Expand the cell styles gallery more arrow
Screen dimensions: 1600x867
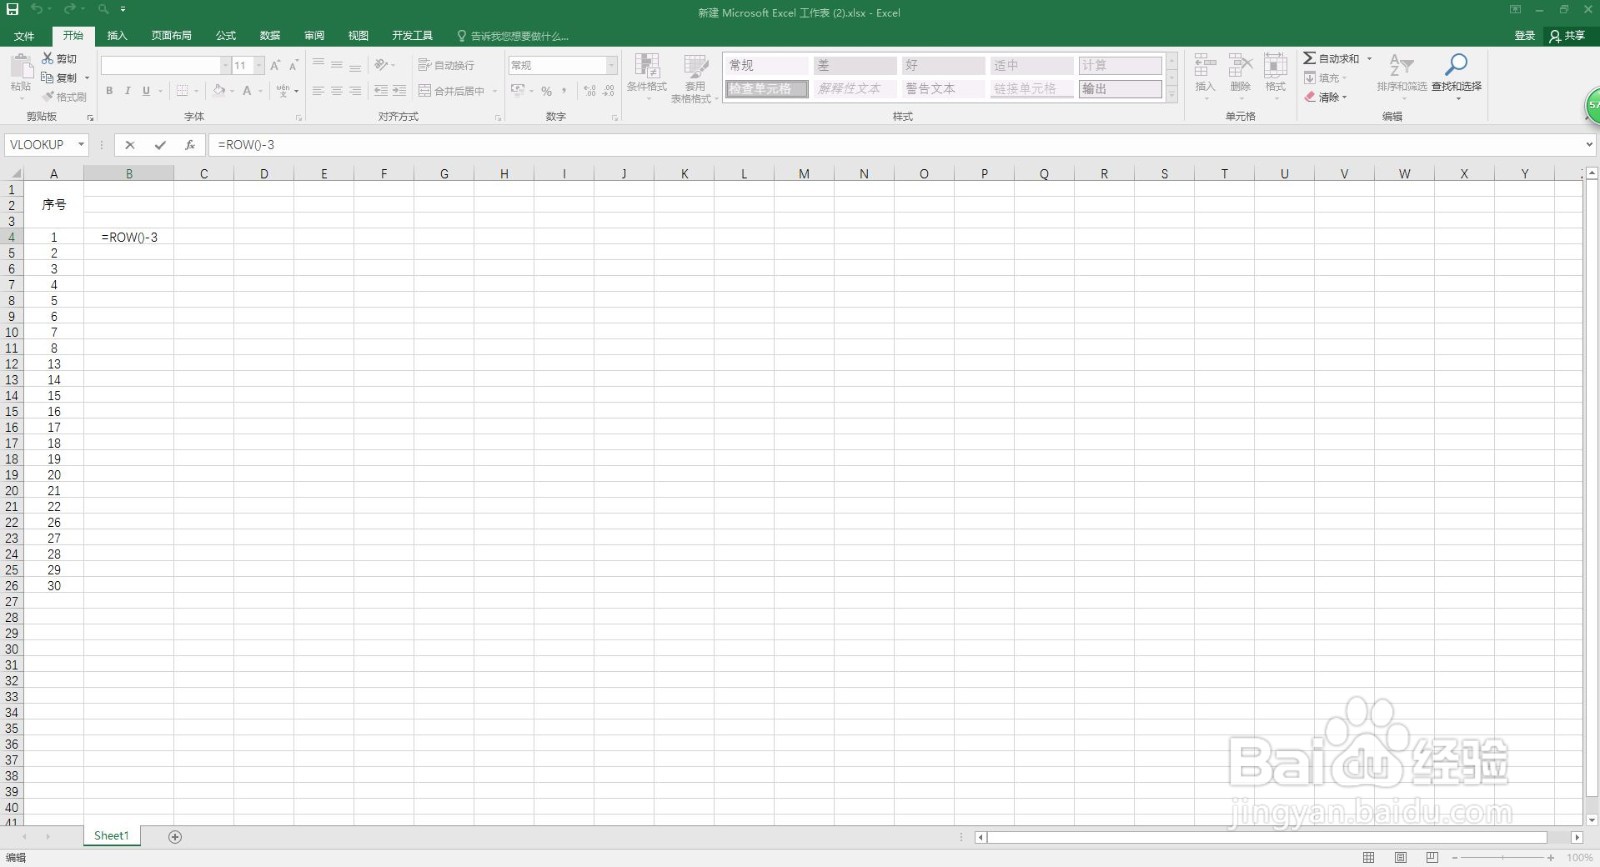click(x=1172, y=95)
